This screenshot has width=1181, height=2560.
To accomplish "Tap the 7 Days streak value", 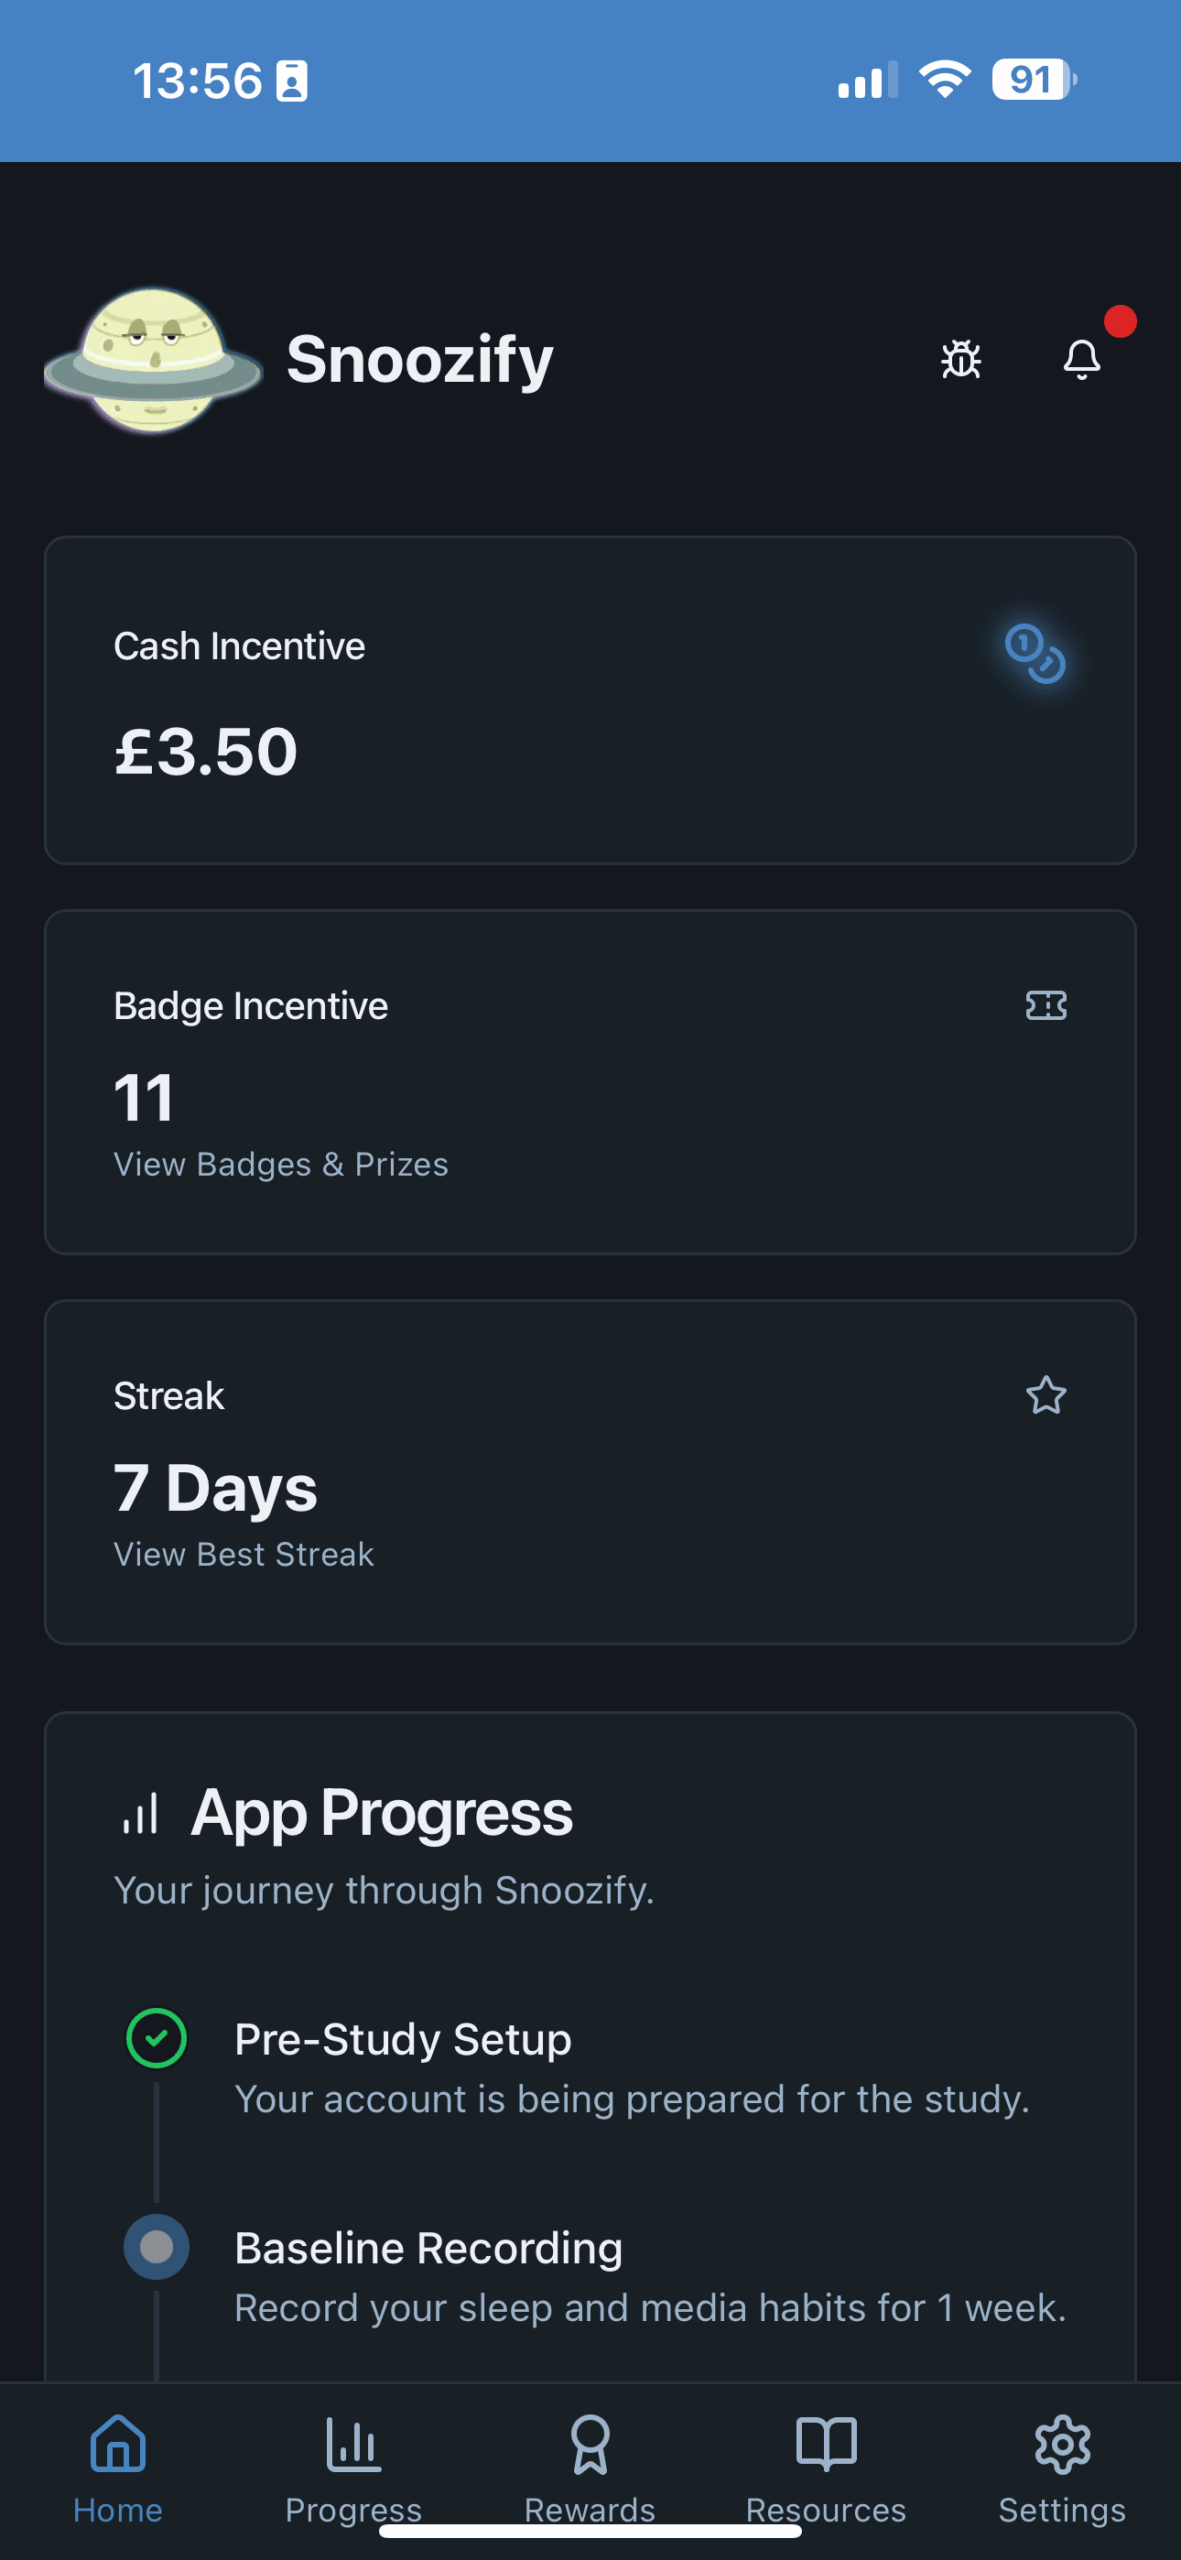I will [215, 1488].
